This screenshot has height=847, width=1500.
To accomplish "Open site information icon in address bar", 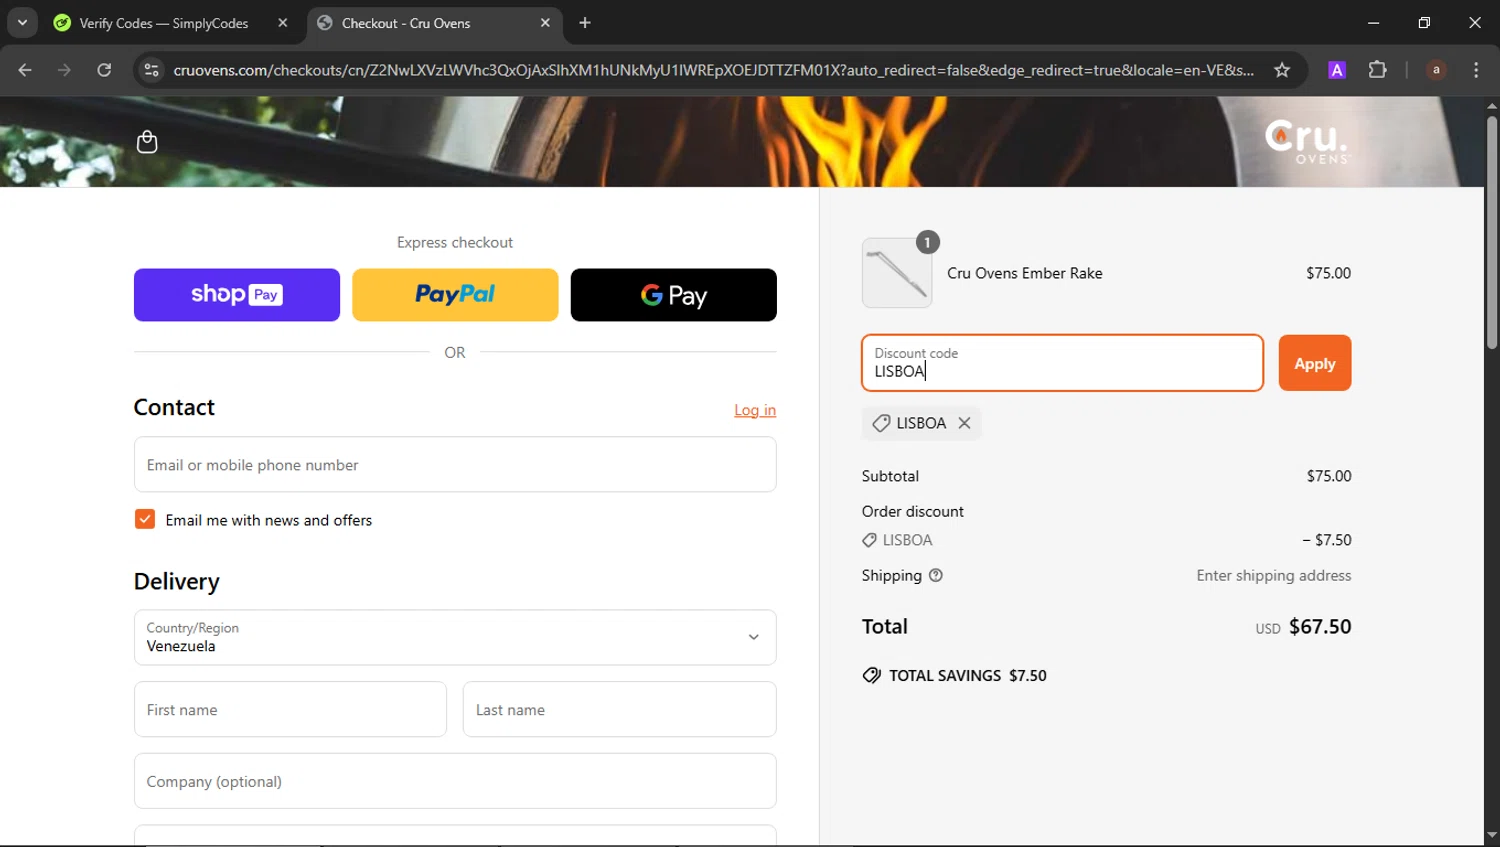I will point(152,70).
